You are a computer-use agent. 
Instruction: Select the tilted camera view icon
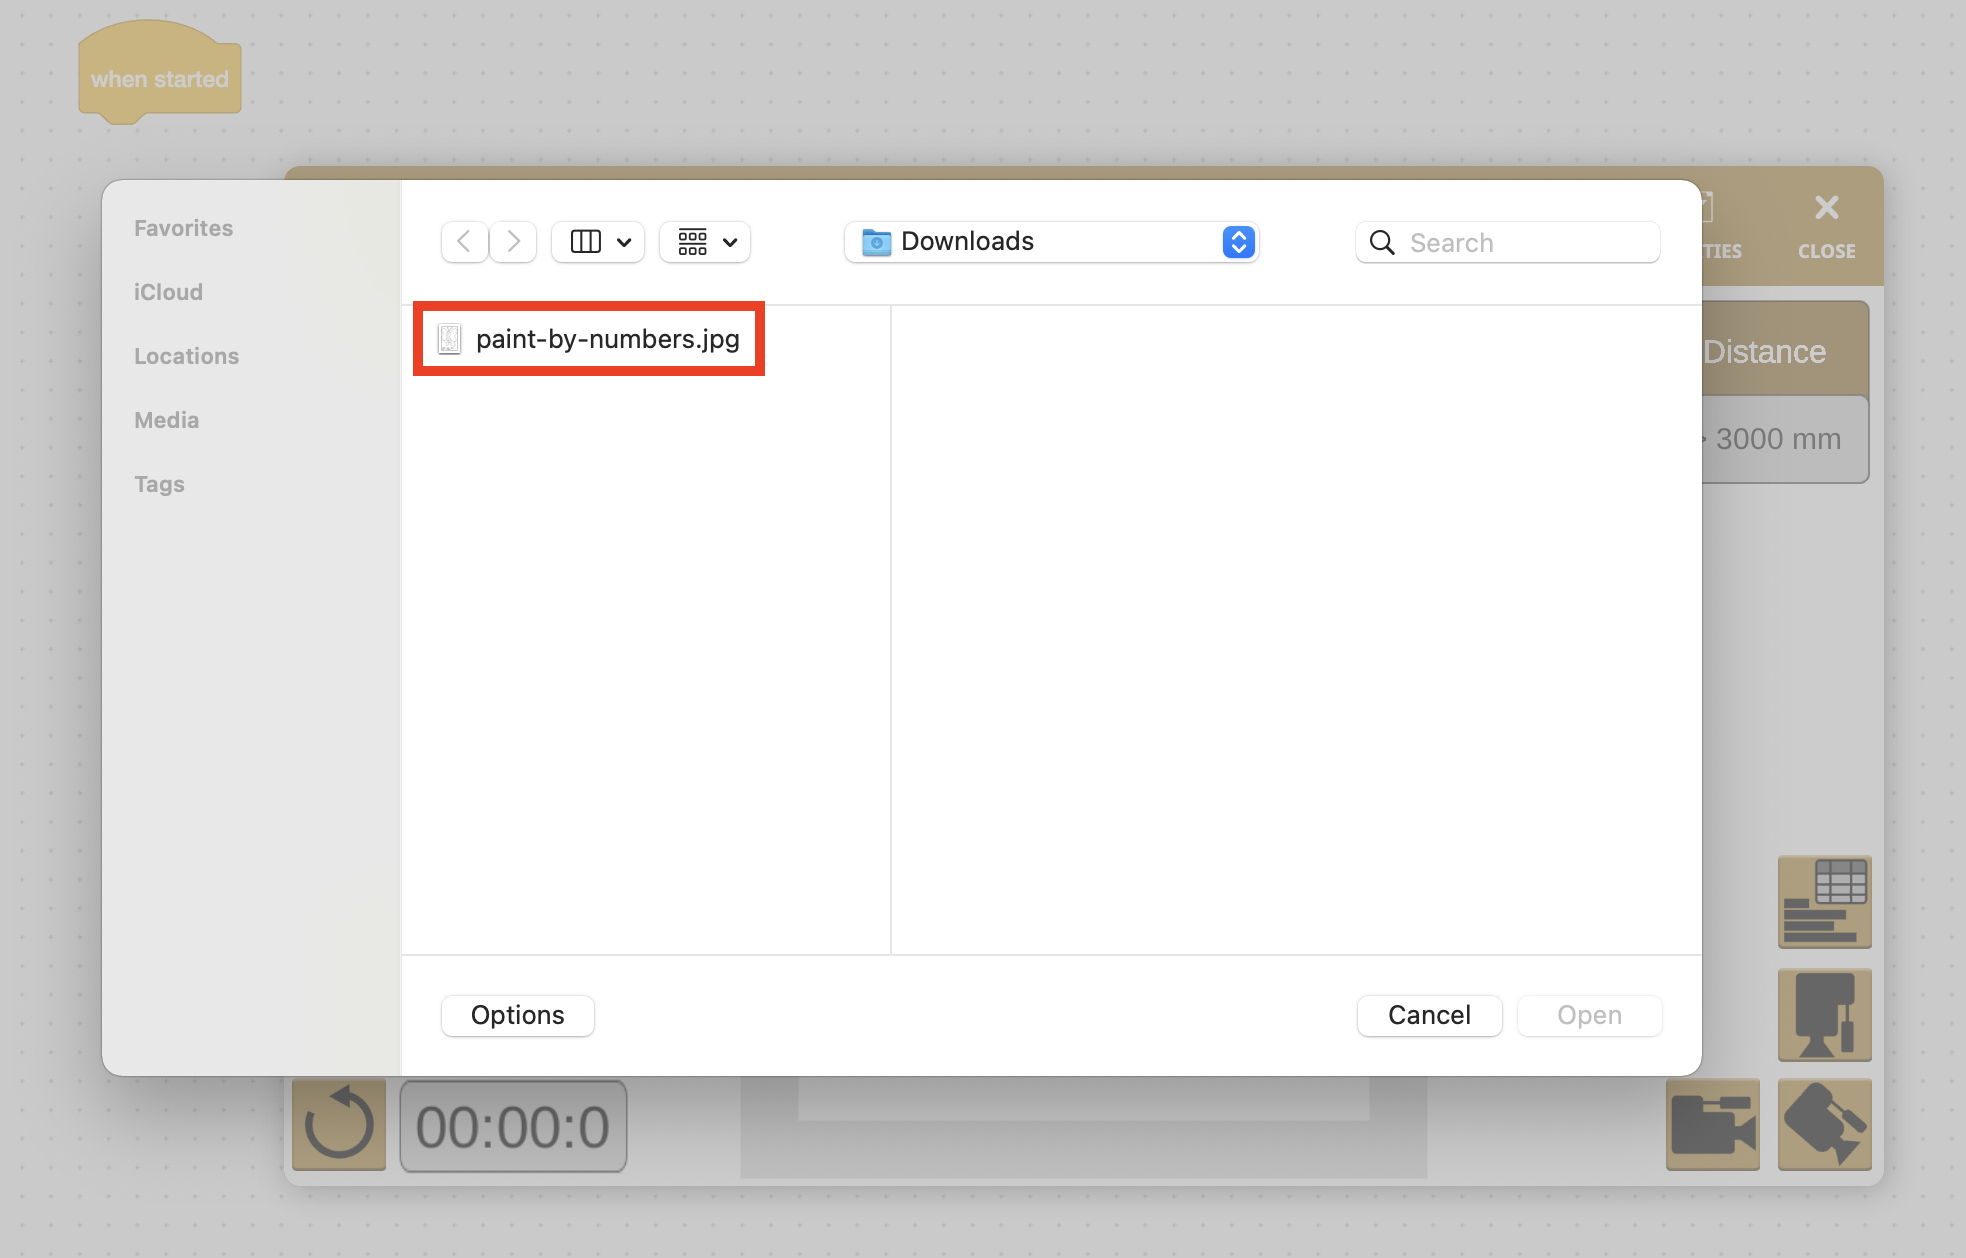tap(1824, 1124)
